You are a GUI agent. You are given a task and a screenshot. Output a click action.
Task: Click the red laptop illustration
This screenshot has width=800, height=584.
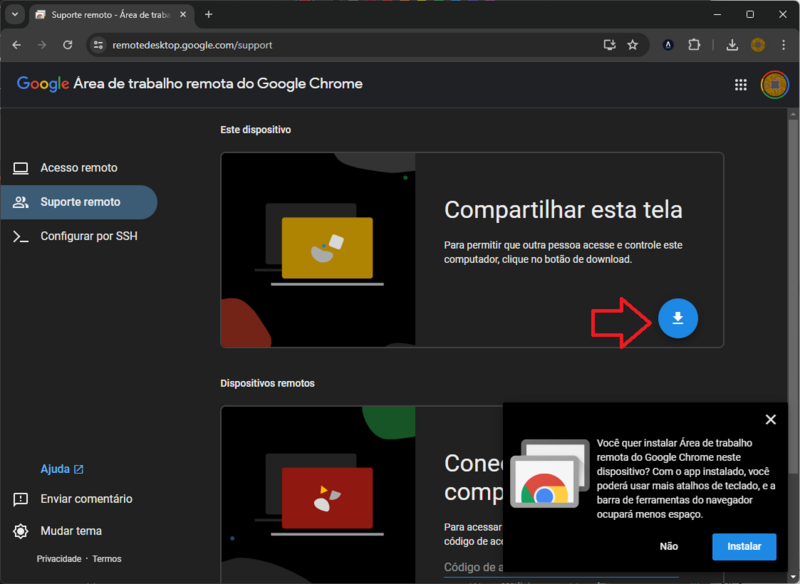327,498
